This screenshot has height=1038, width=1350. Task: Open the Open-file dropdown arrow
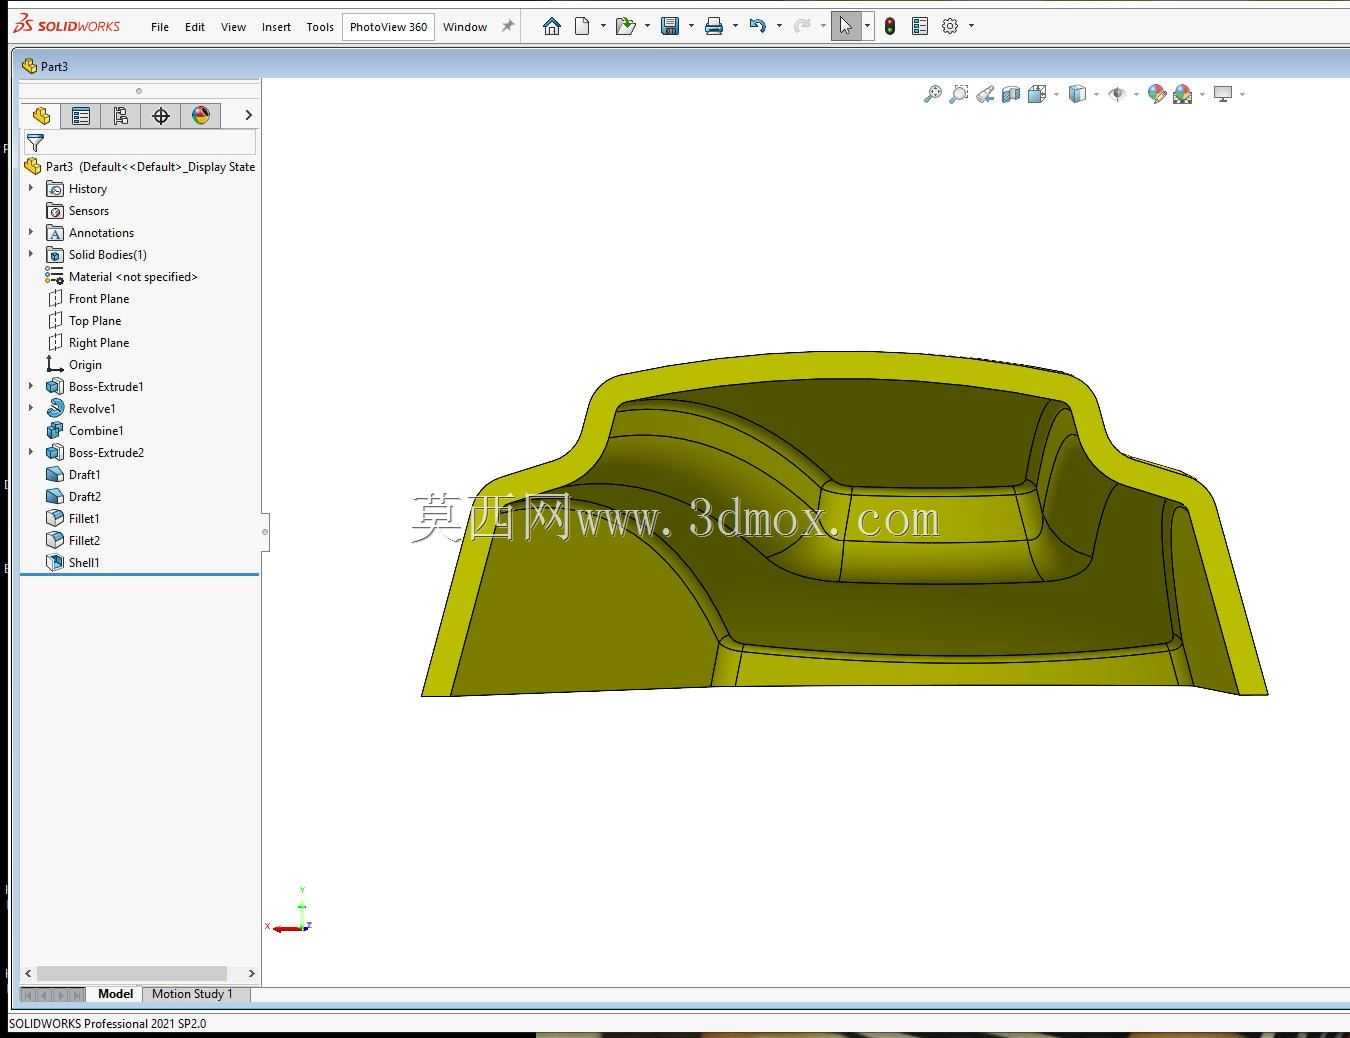point(647,26)
